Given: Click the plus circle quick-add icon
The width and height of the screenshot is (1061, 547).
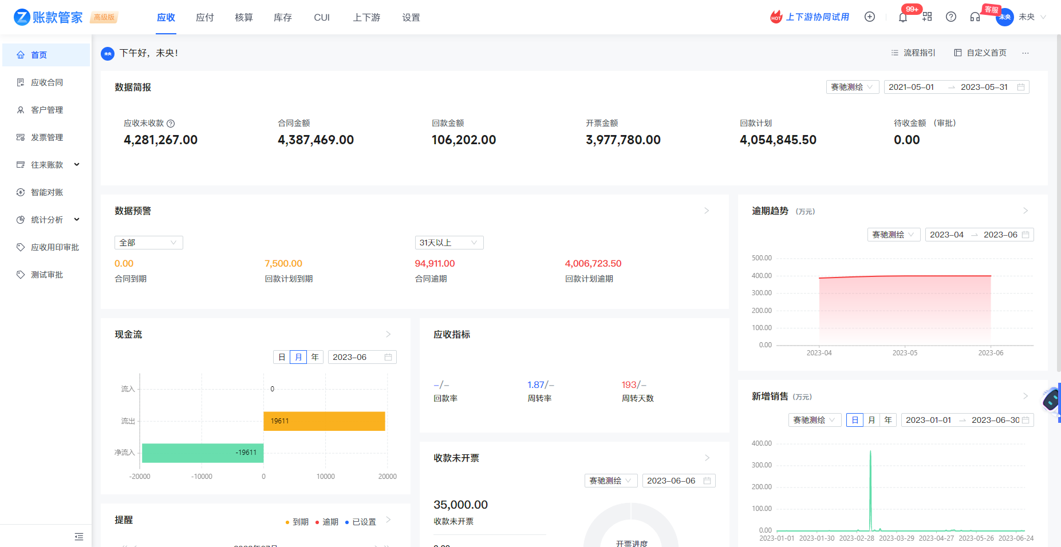Looking at the screenshot, I should (870, 17).
